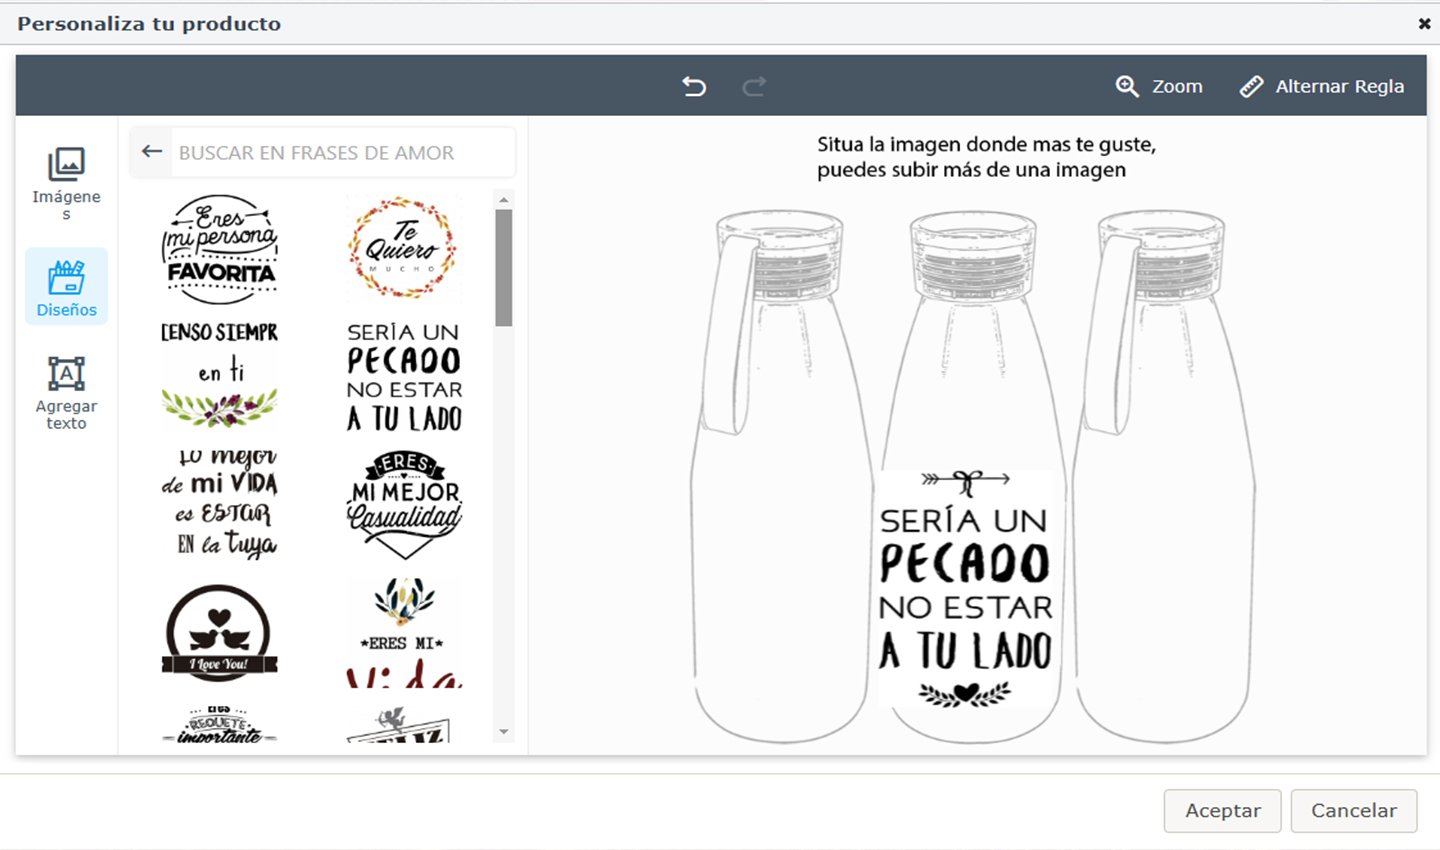1440x850 pixels.
Task: Click the undo arrow icon
Action: point(694,86)
